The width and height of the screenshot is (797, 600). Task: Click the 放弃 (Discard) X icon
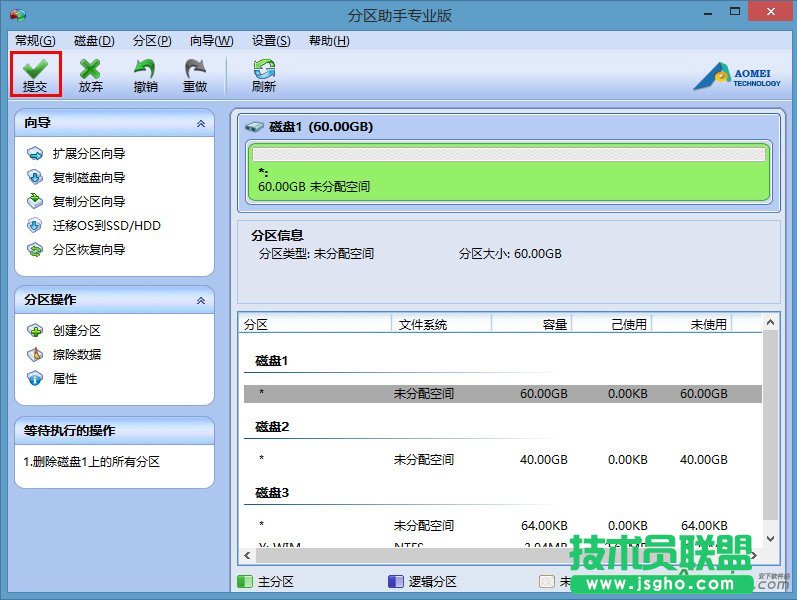[x=90, y=69]
